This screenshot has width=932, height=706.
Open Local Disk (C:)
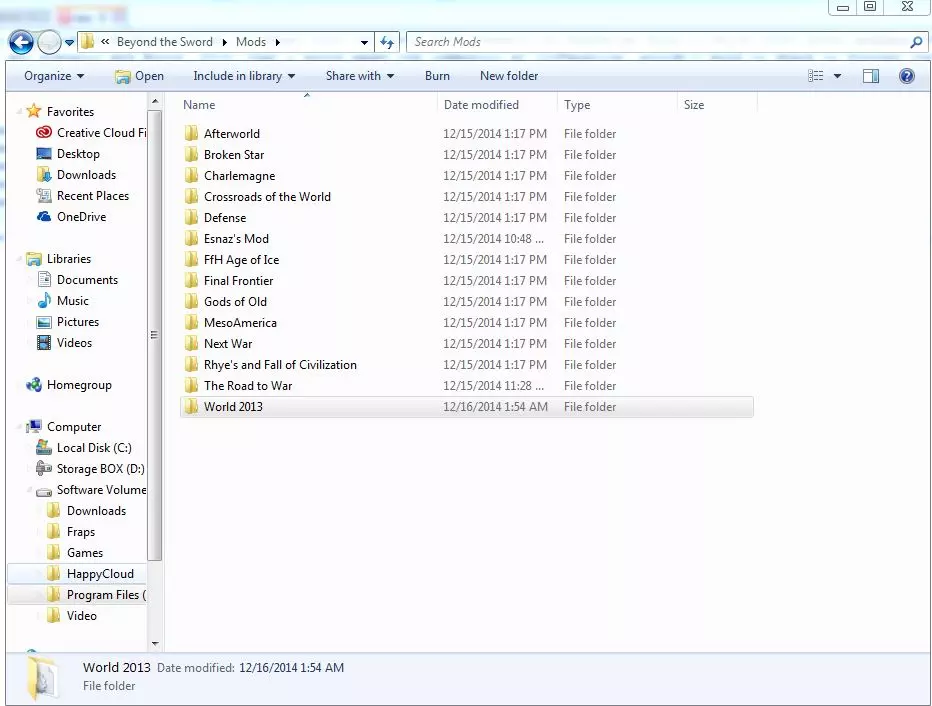[94, 447]
